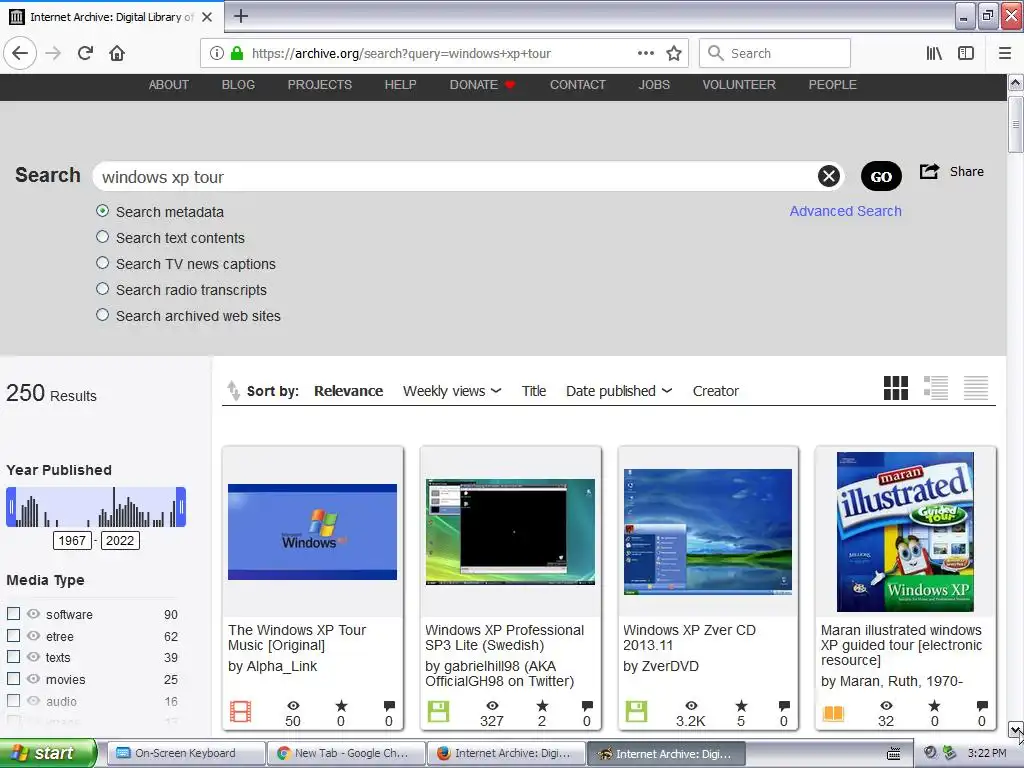Toggle eye icon next to movies
Screen dimensions: 1024x768
33,679
